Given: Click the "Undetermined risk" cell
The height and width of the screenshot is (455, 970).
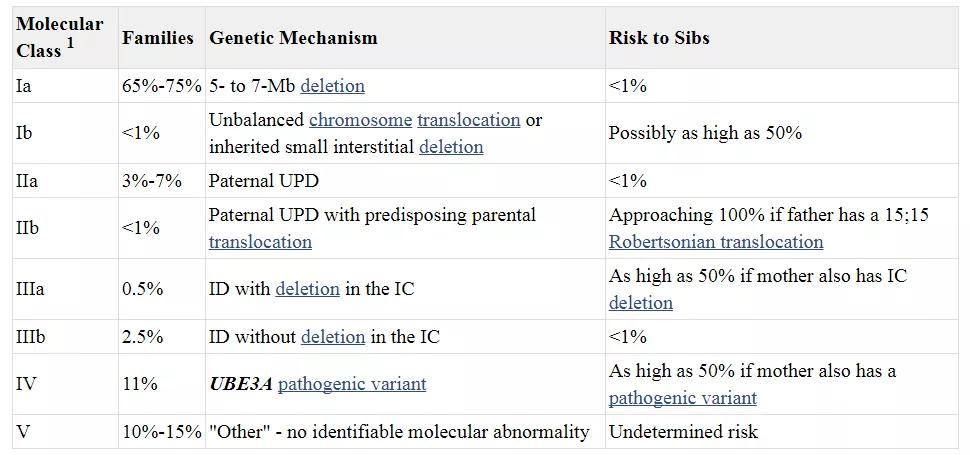Looking at the screenshot, I should click(683, 432).
